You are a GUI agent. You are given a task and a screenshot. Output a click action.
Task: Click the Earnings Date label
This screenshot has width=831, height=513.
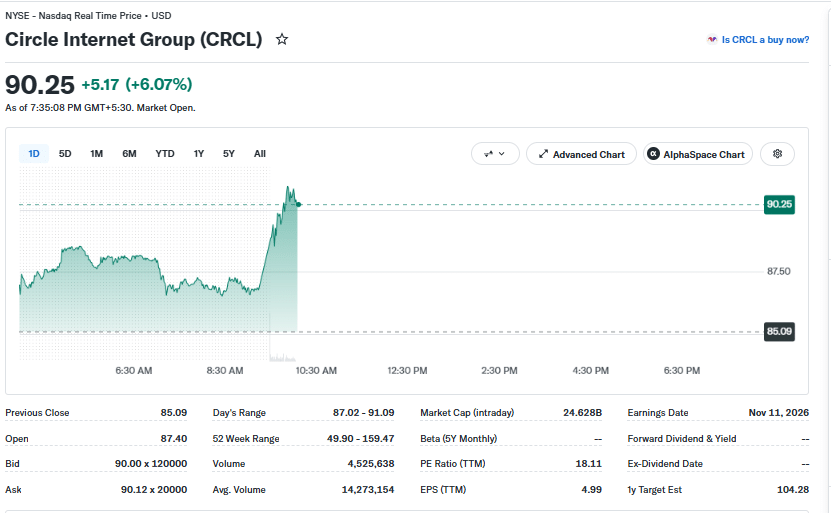(x=658, y=412)
